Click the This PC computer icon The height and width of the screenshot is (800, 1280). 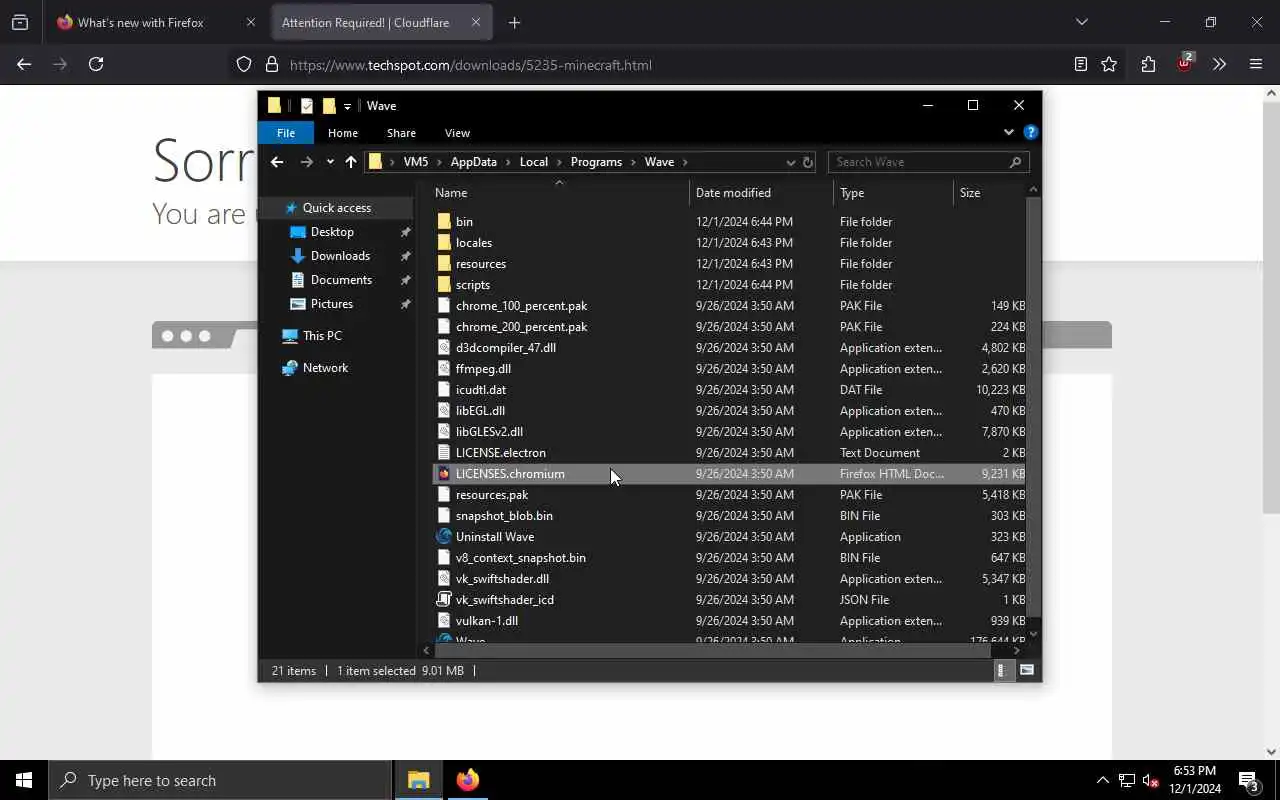(290, 335)
